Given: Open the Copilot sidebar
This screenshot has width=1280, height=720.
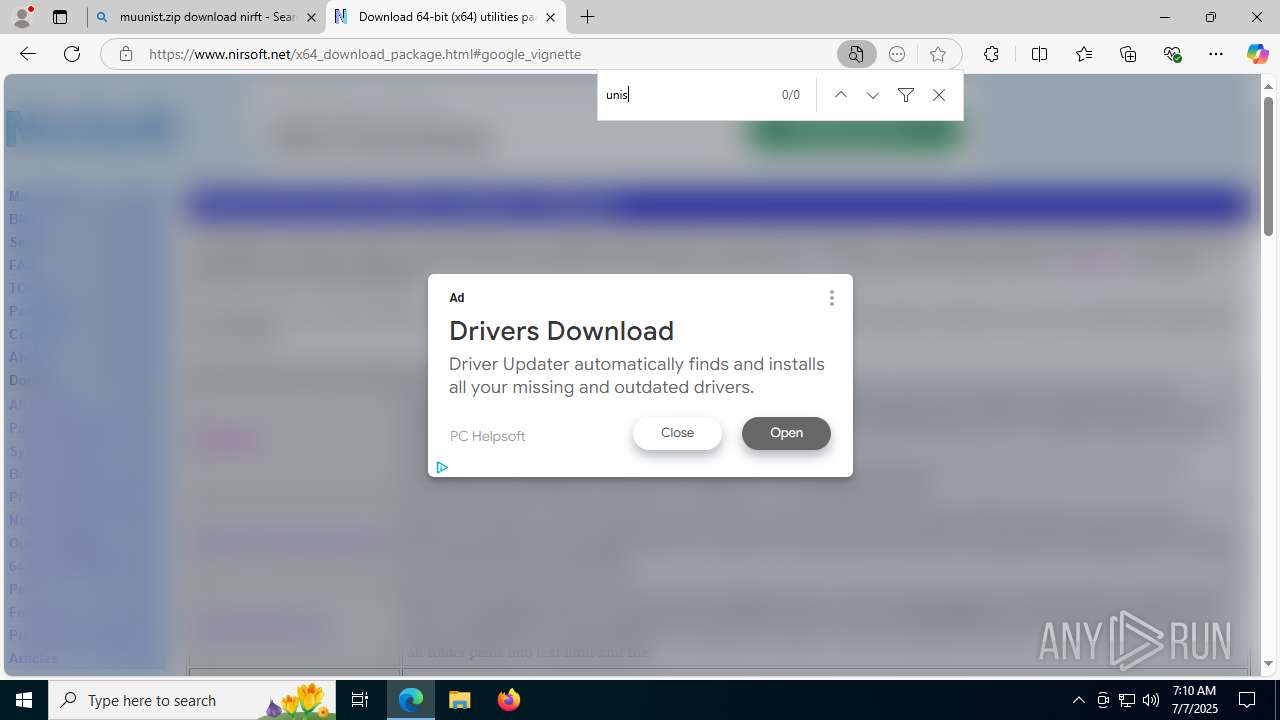Looking at the screenshot, I should click(x=1257, y=54).
